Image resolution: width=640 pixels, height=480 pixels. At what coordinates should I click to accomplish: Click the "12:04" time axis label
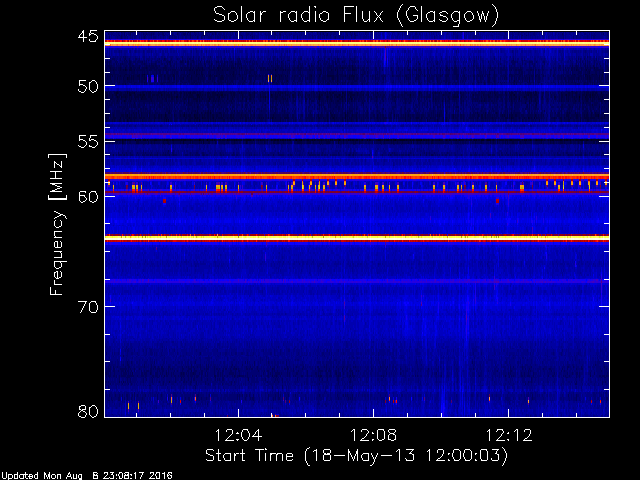(x=238, y=435)
